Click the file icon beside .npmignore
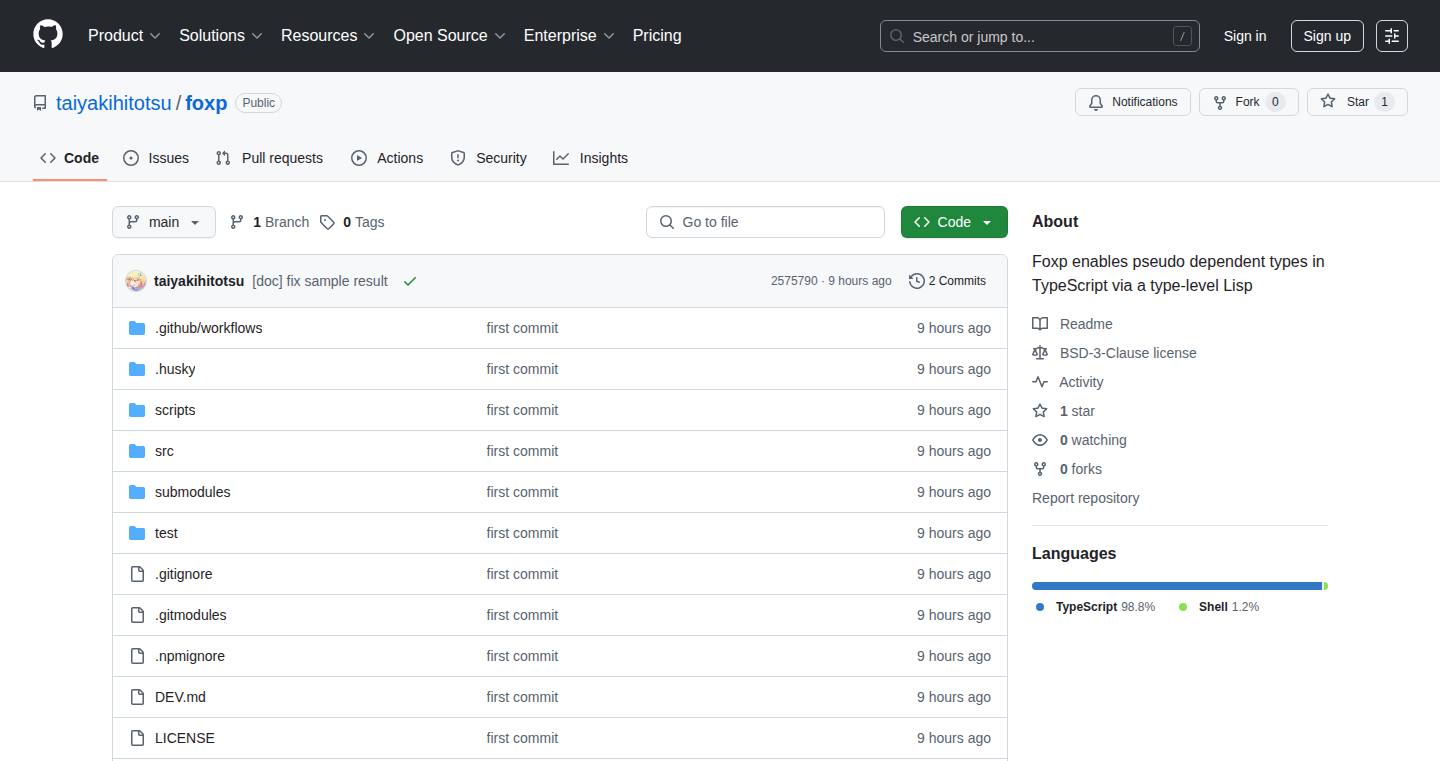 (x=137, y=656)
